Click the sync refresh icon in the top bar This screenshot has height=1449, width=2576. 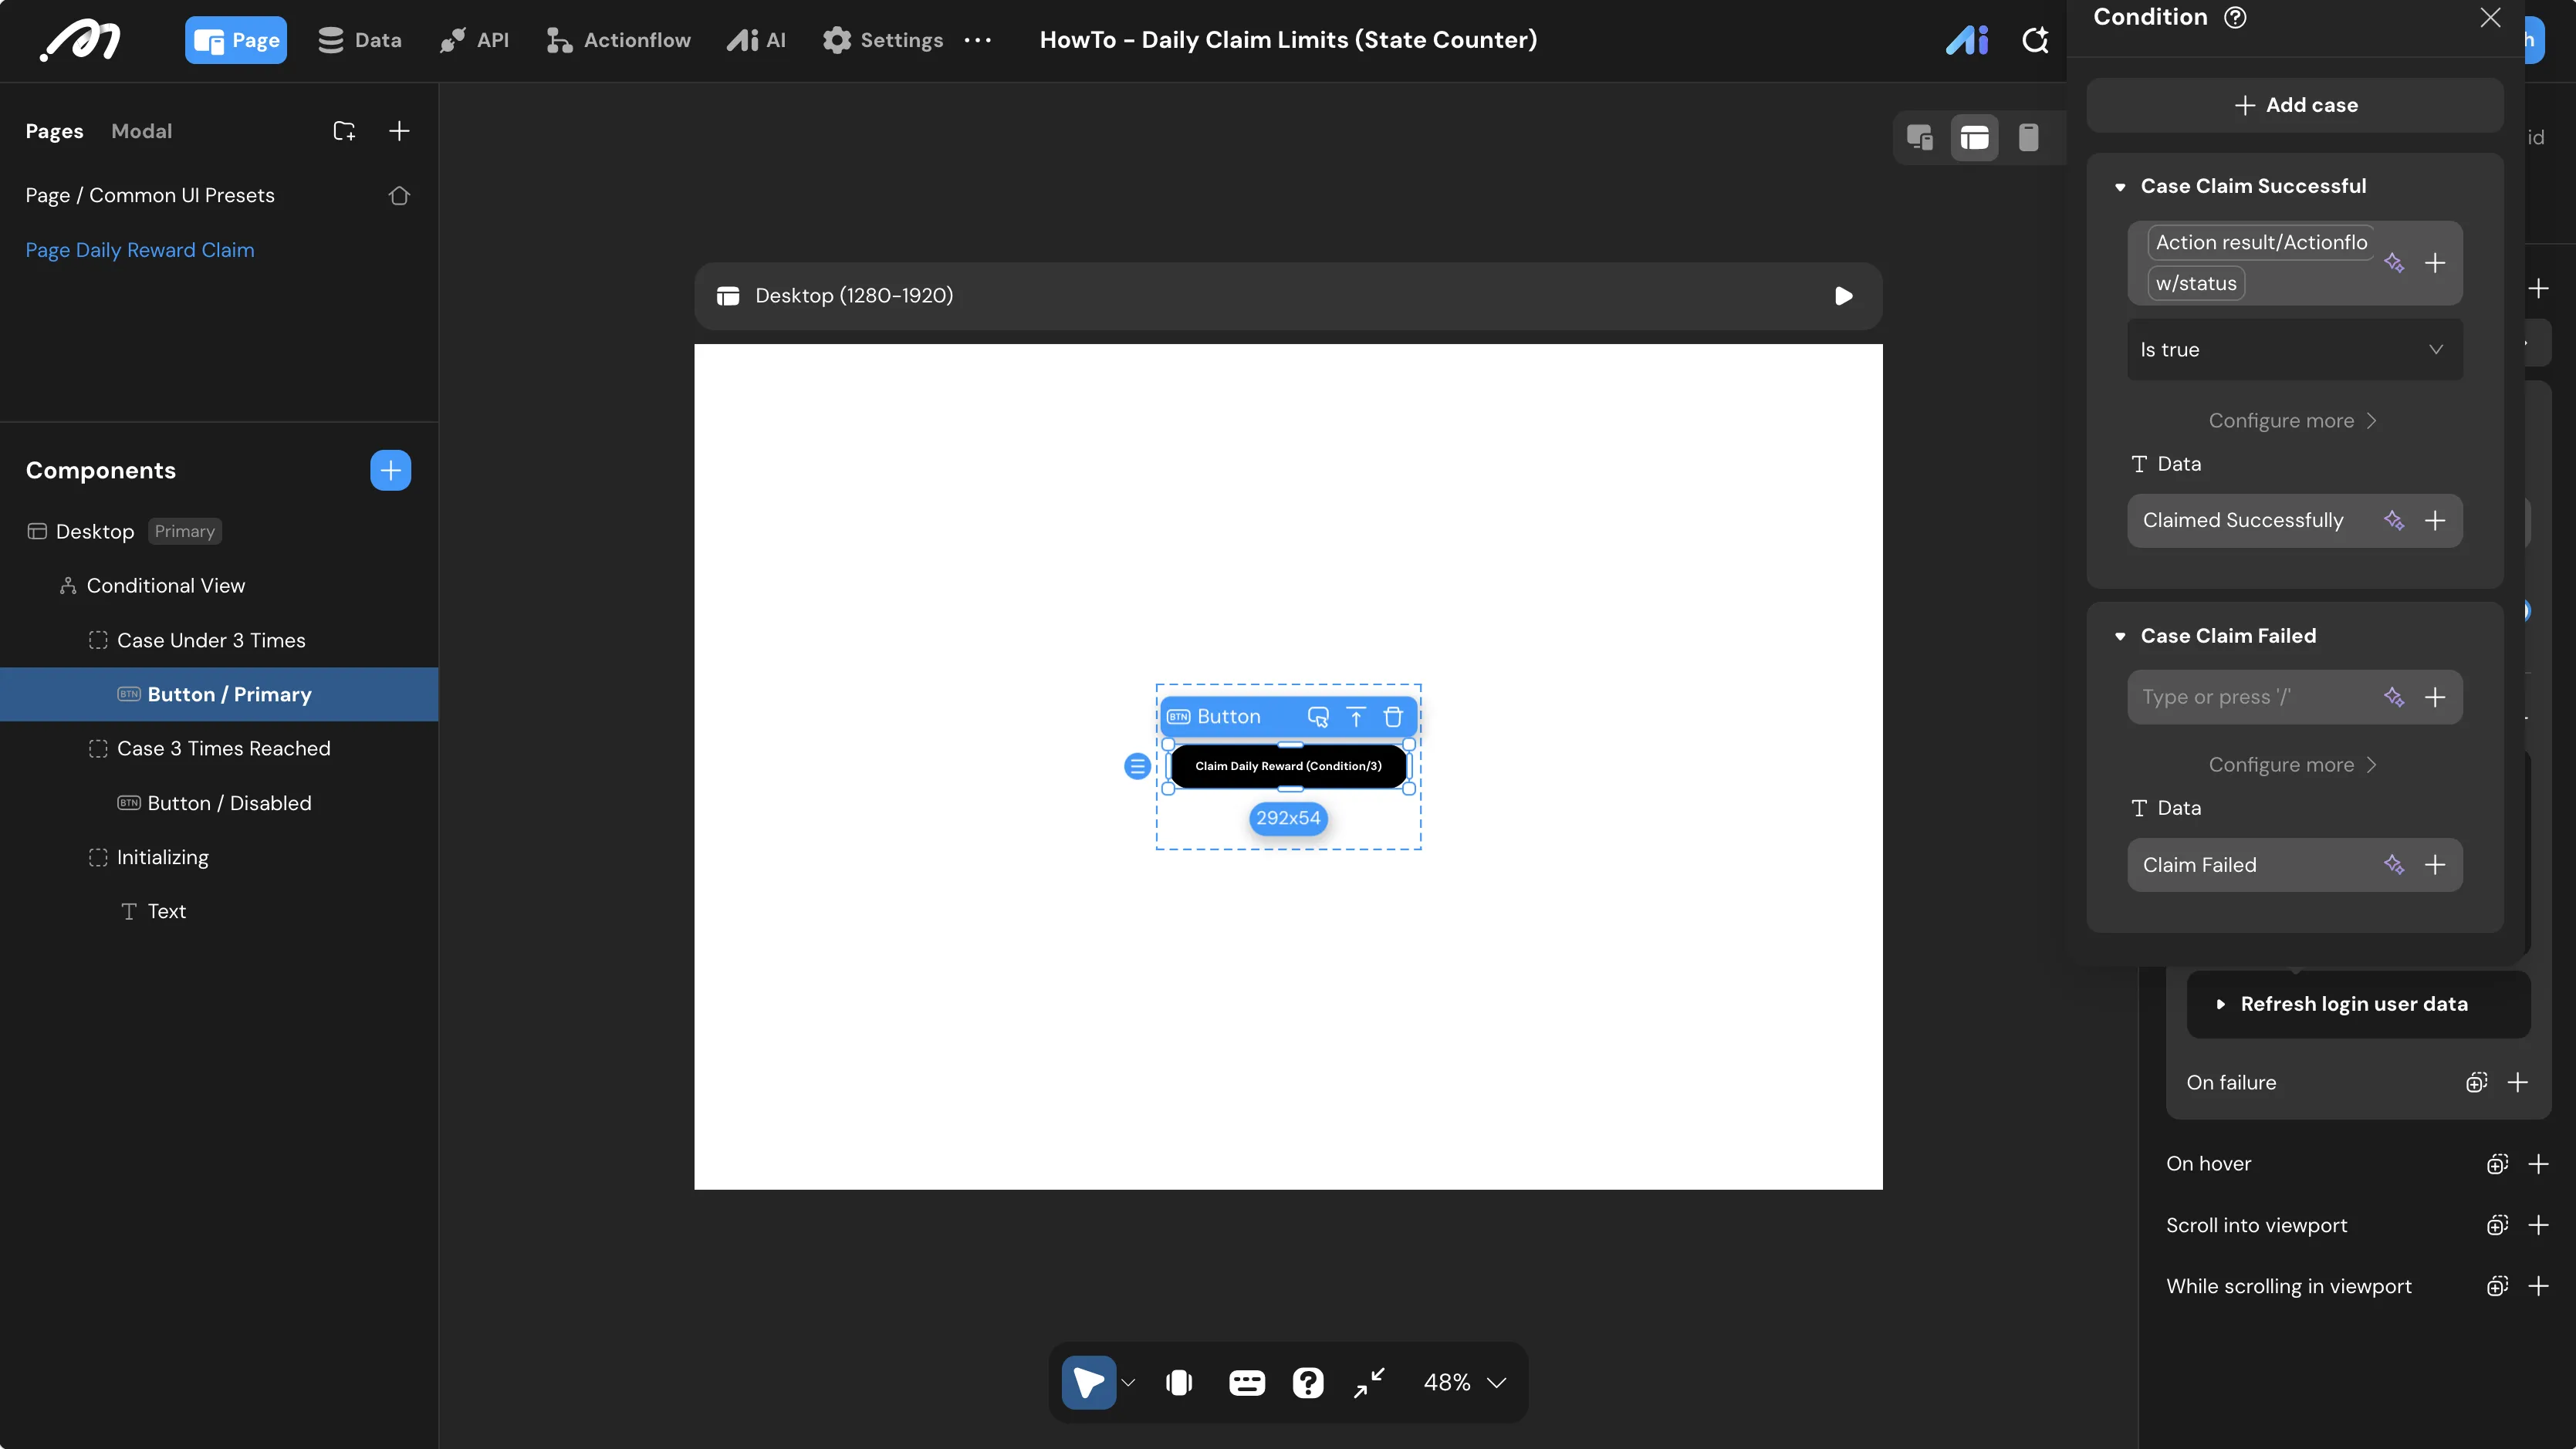point(2035,40)
